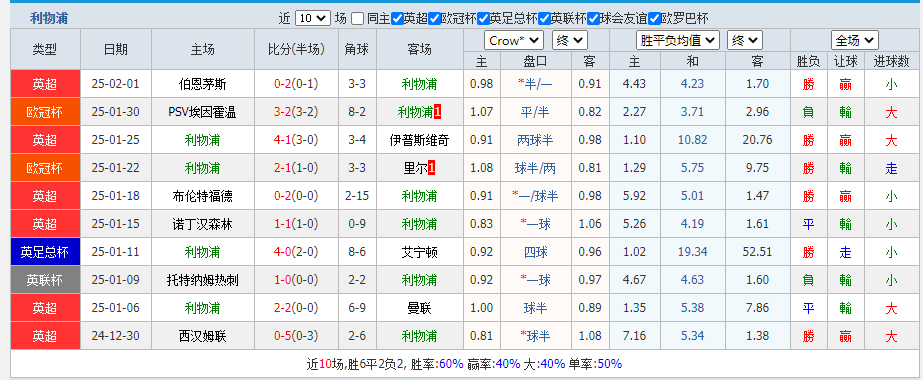Screen dimensions: 923x380
Task: Click home team PSV埃因霍温
Action: click(202, 112)
